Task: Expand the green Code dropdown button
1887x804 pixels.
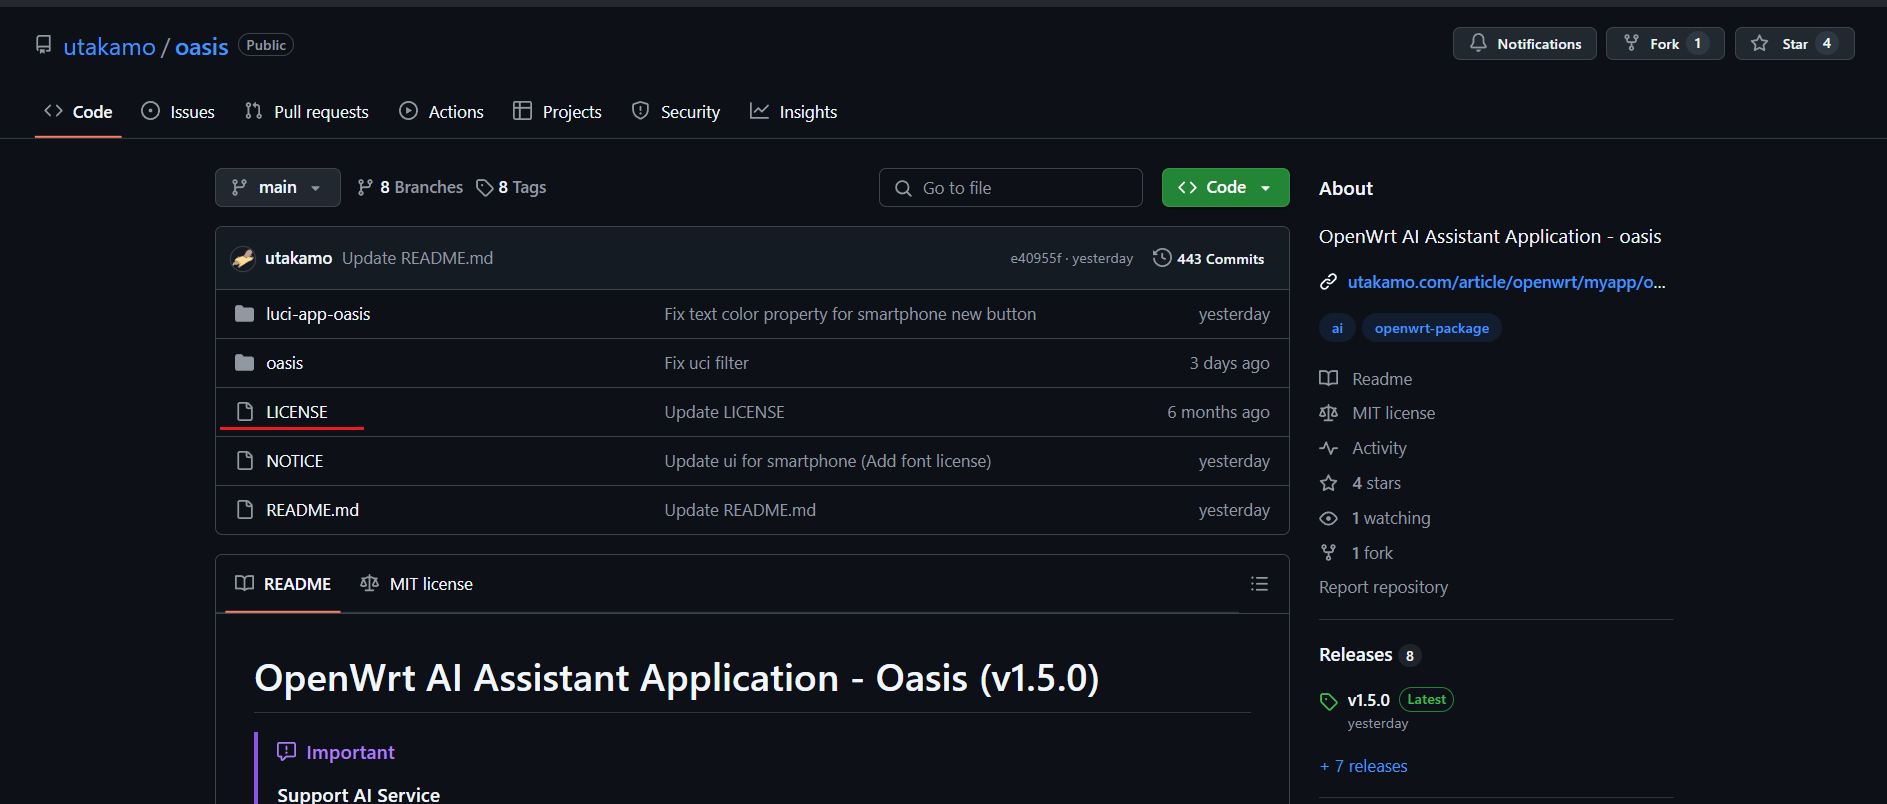Action: (x=1225, y=188)
